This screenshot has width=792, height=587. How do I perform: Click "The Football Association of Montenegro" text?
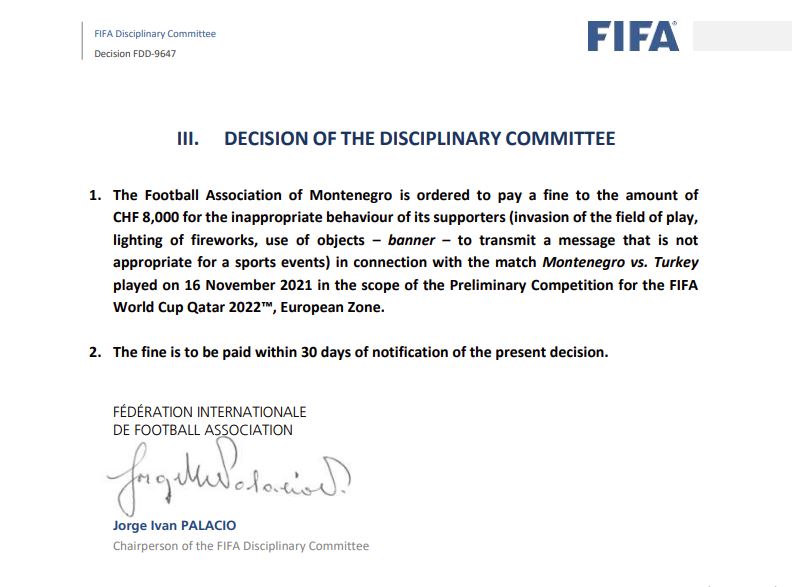[x=246, y=195]
